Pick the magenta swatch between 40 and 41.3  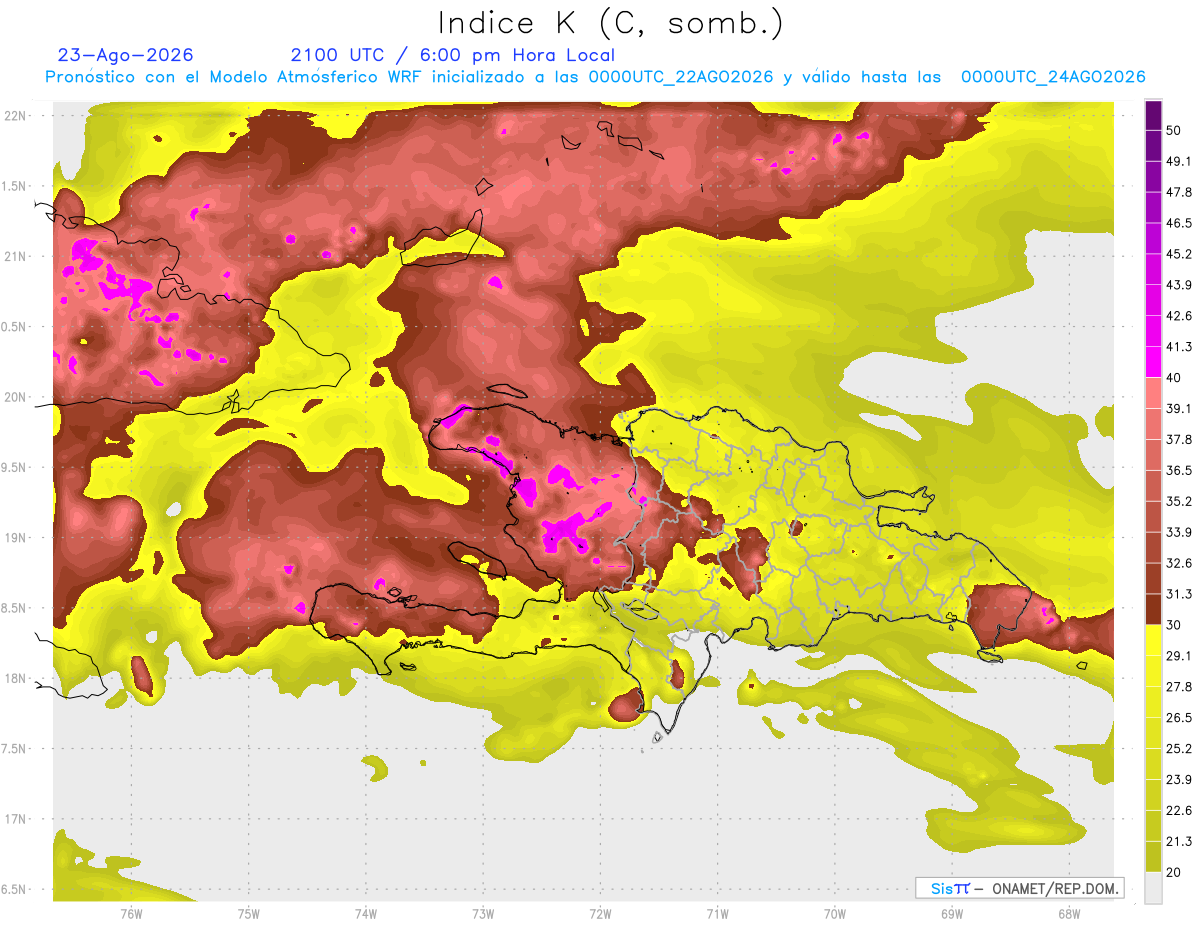pos(1153,362)
